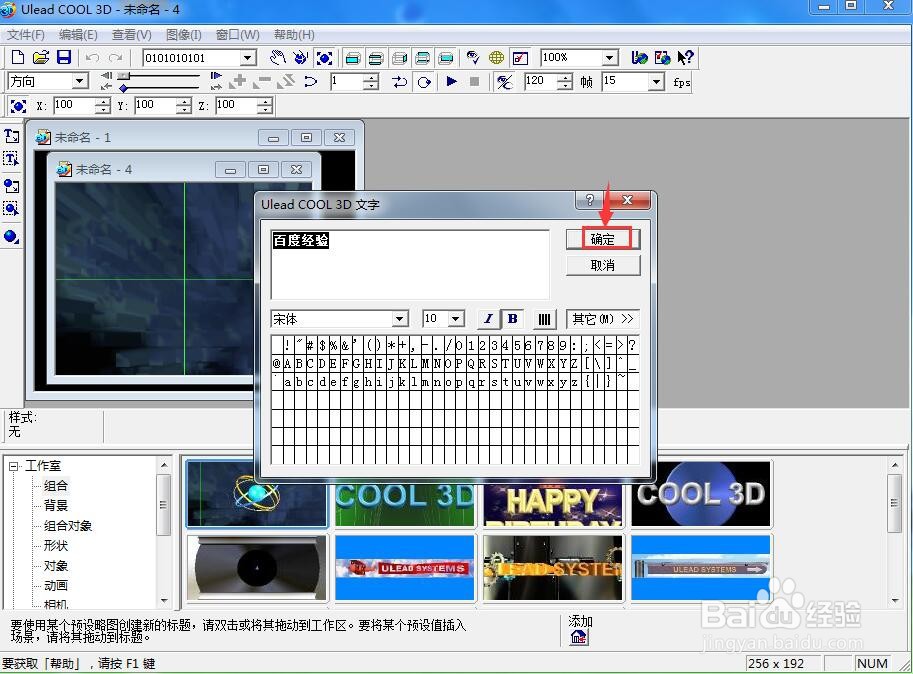Screen dimensions: 913x674
Task: Open the 方向 property dropdown
Action: point(80,81)
